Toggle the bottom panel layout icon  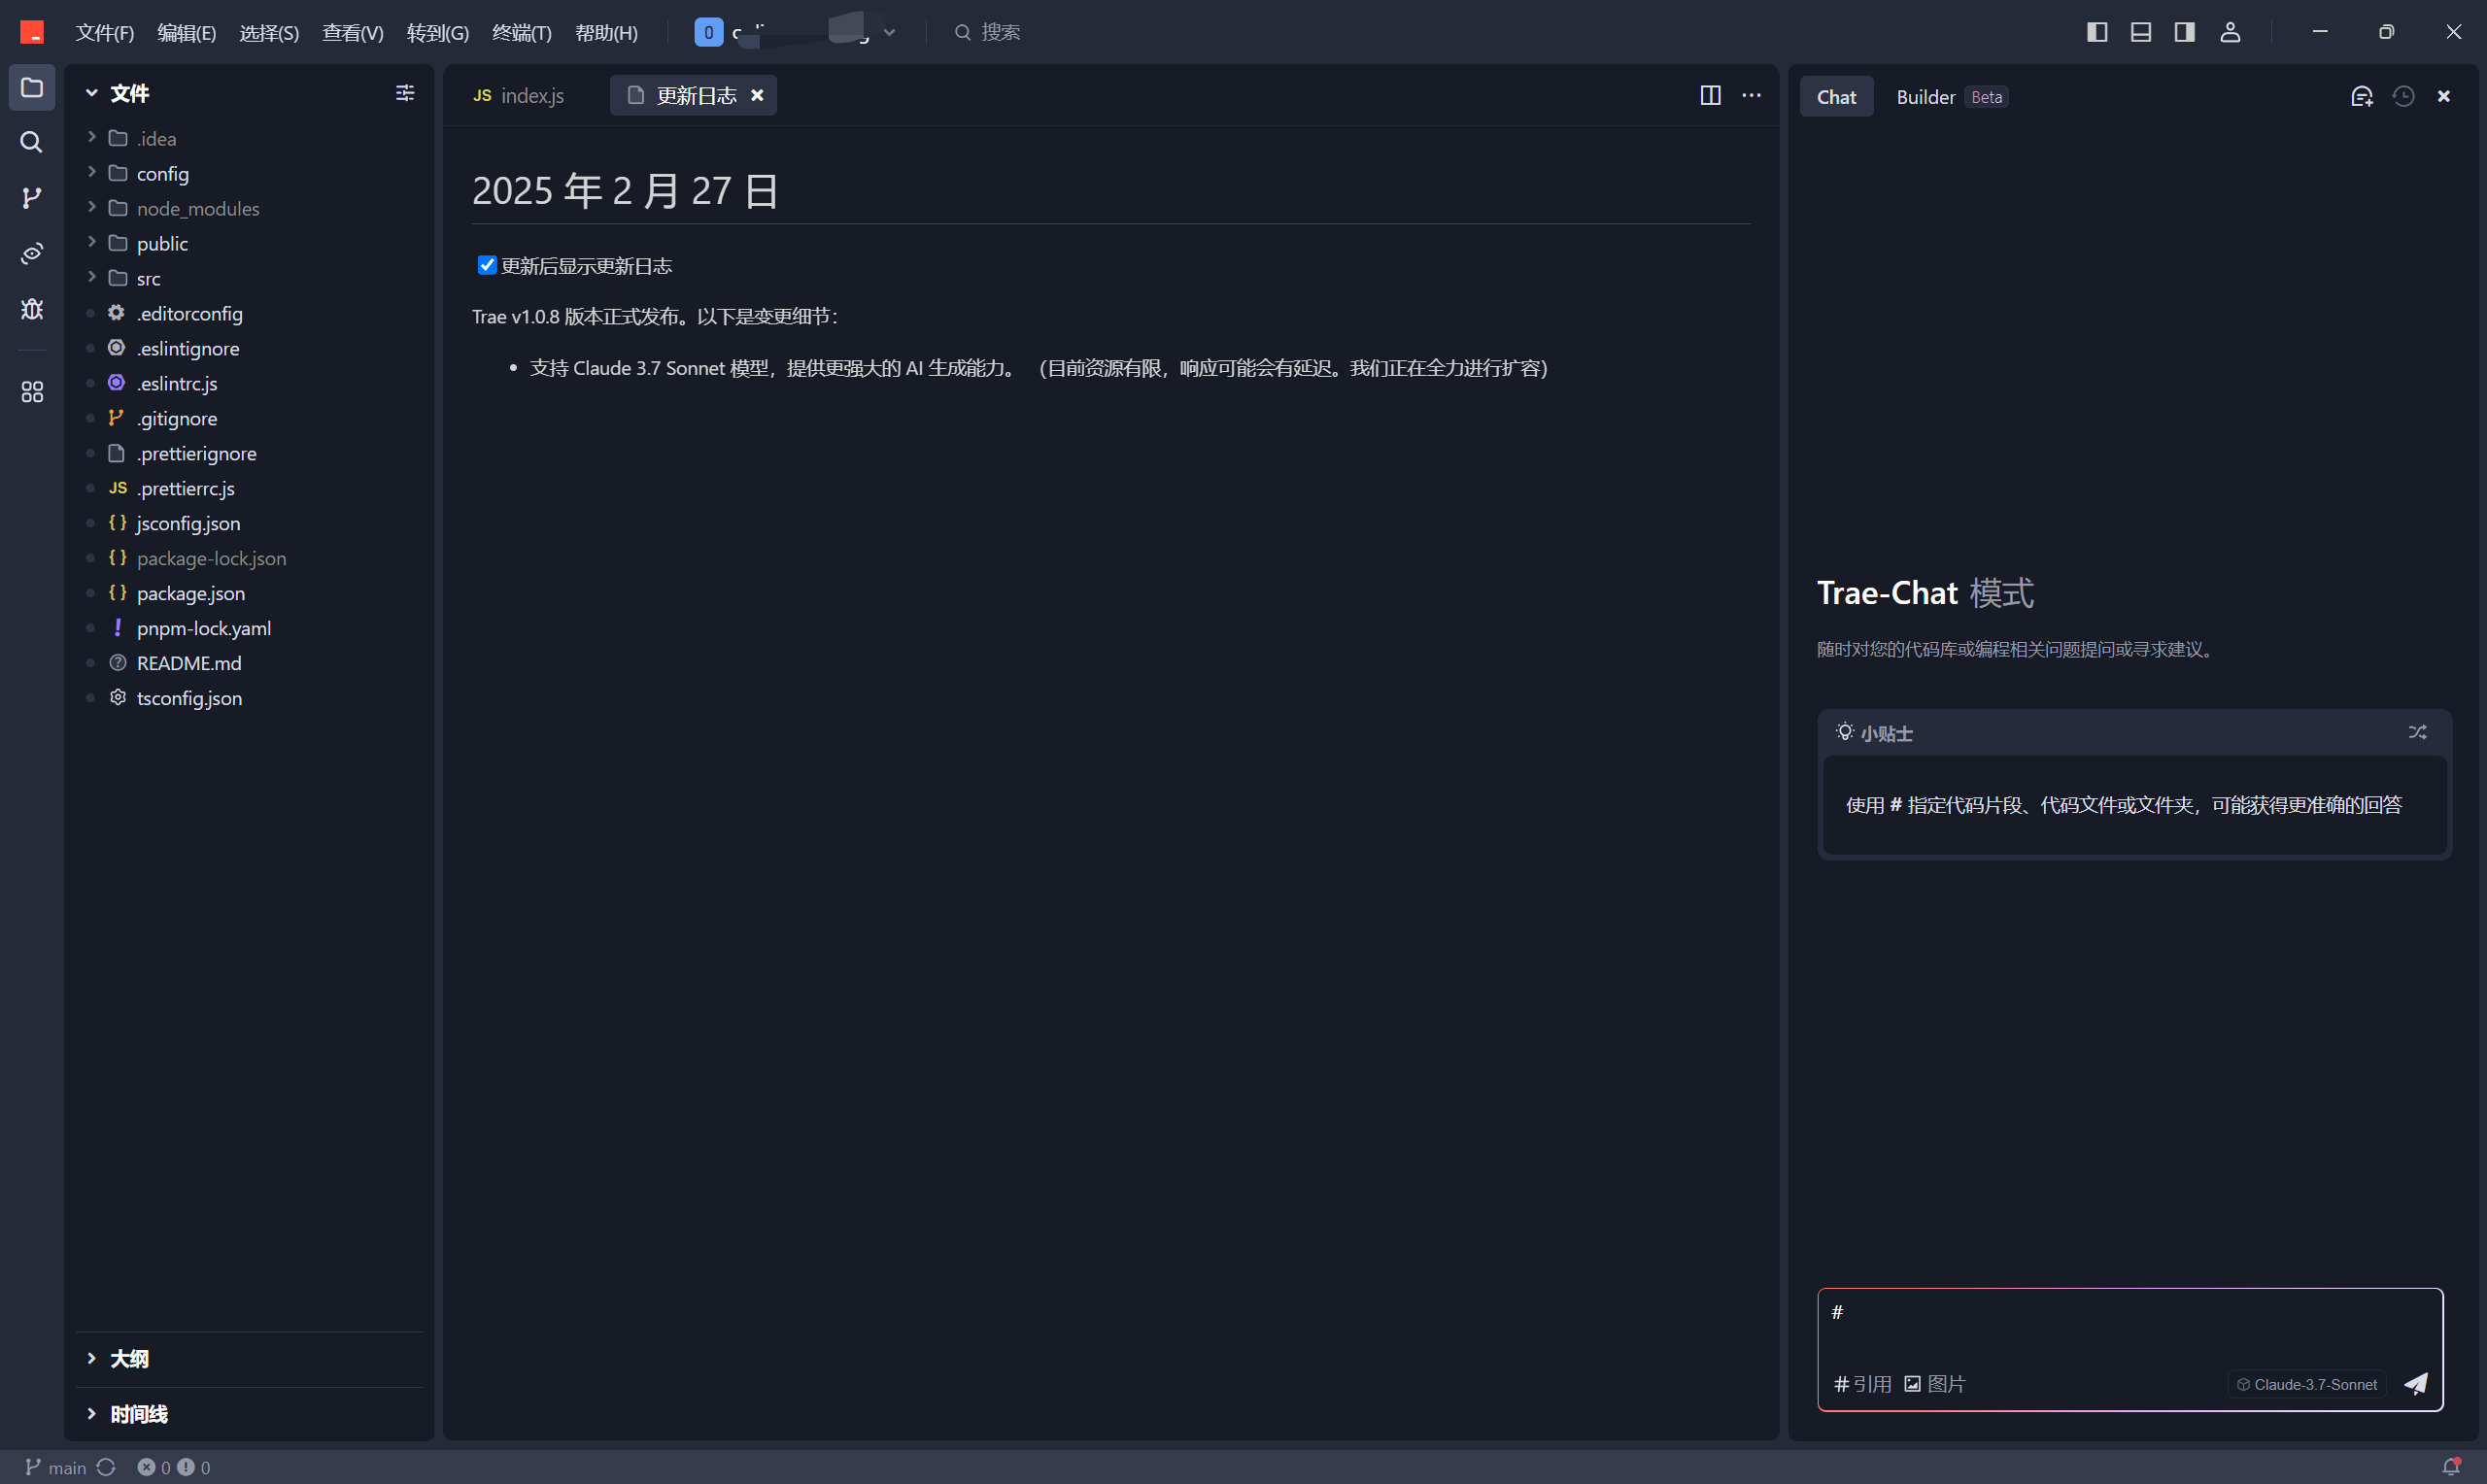2140,32
